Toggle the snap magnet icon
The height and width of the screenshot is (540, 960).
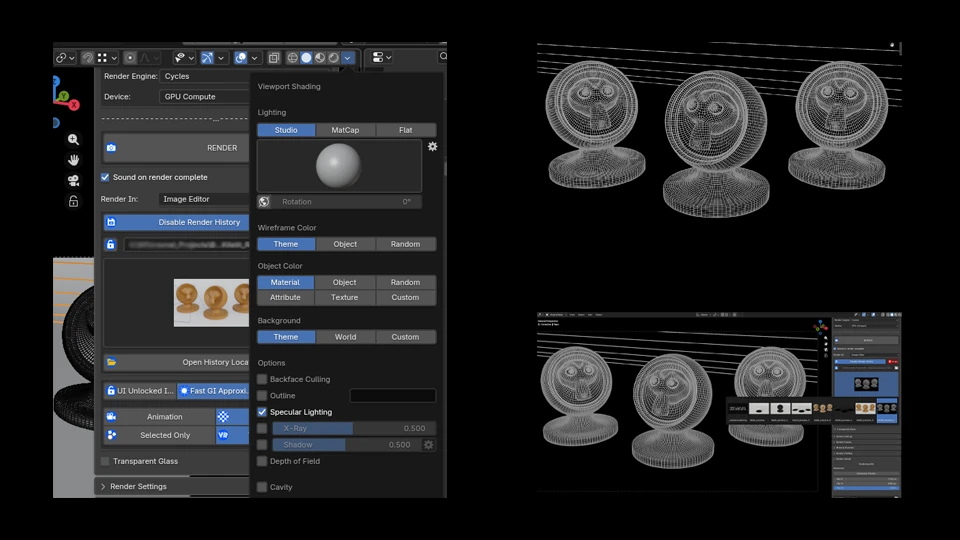pos(88,58)
